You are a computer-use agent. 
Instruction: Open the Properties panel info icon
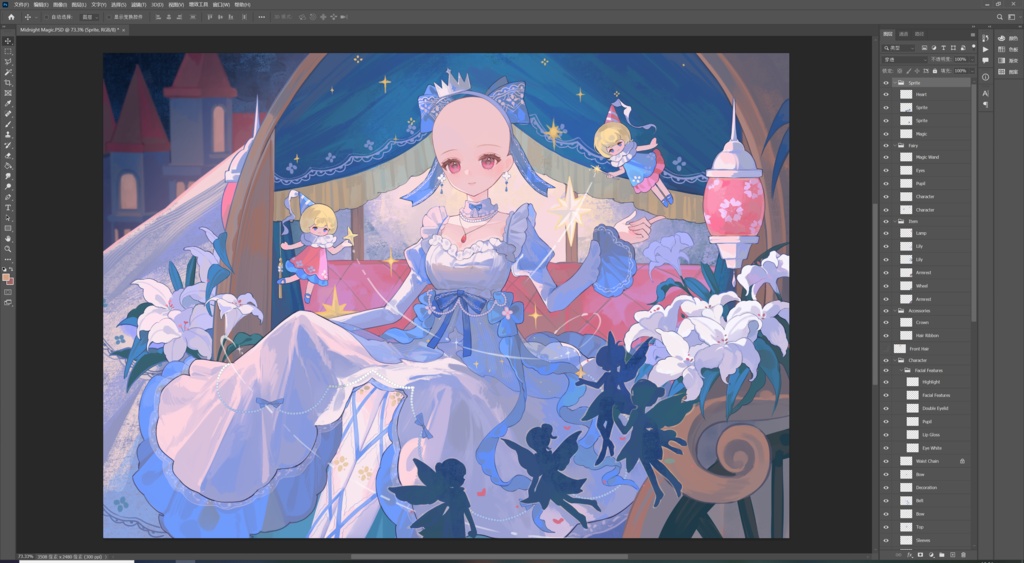coord(985,77)
